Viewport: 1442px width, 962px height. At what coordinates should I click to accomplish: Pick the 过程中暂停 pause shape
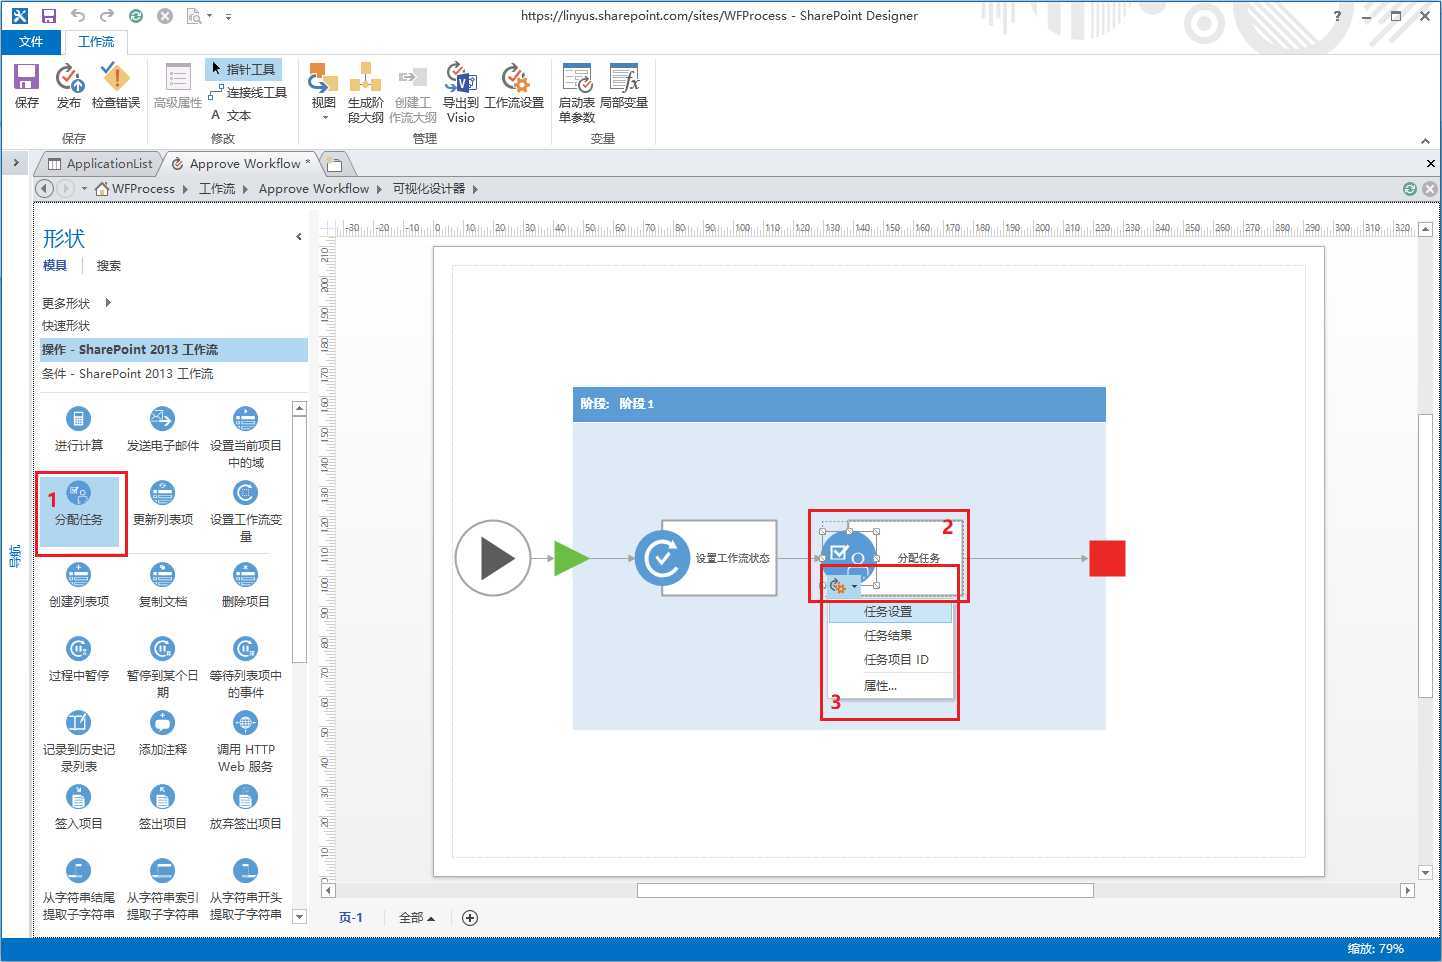[x=78, y=659]
